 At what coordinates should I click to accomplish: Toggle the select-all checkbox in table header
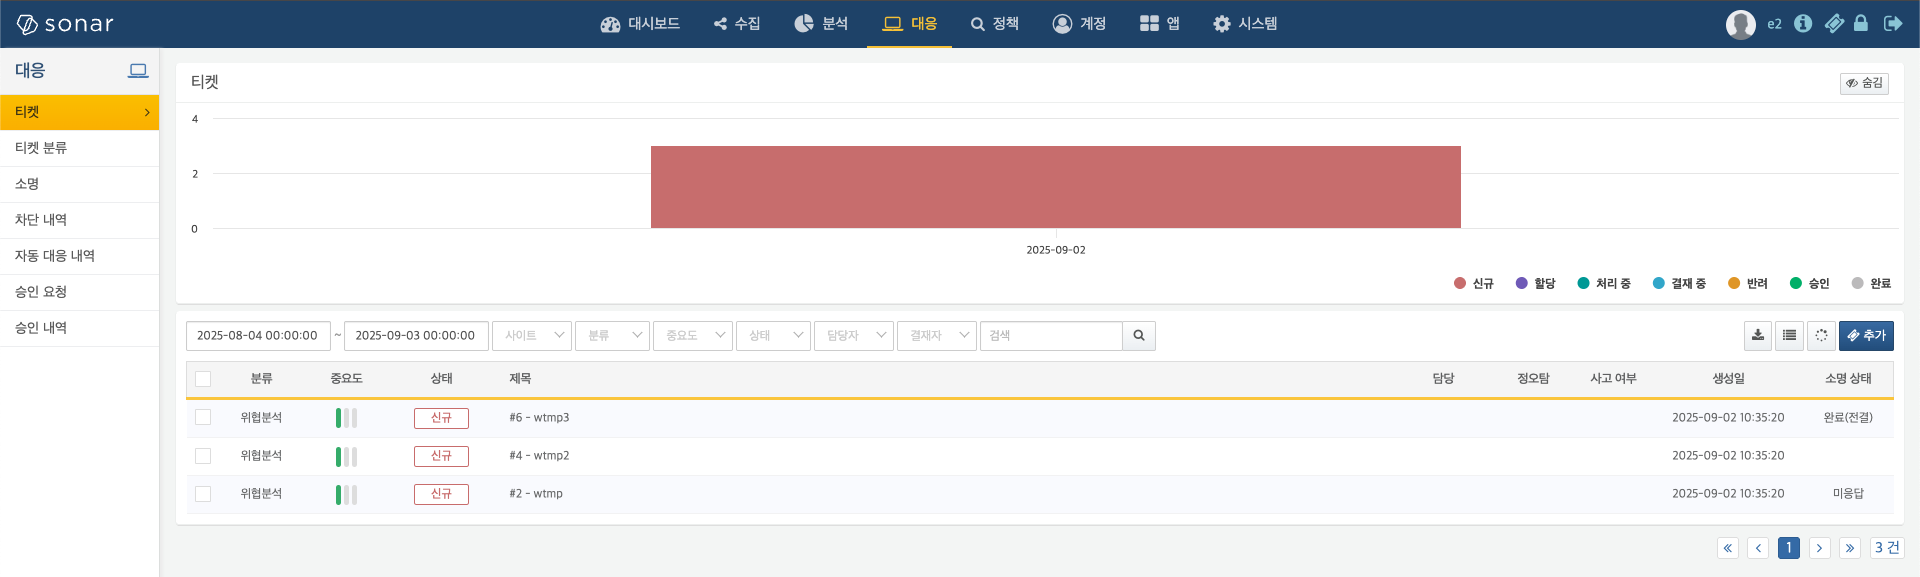pyautogui.click(x=203, y=379)
